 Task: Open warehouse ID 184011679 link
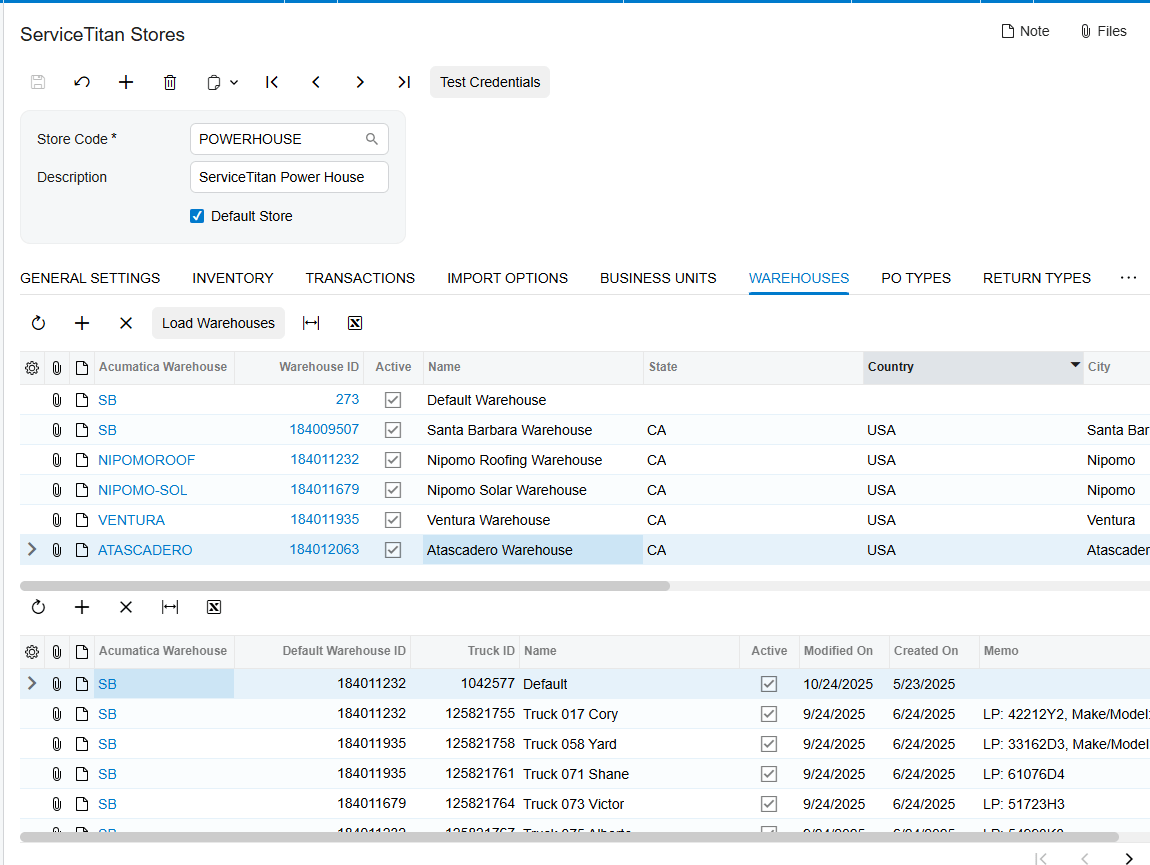[x=325, y=489]
